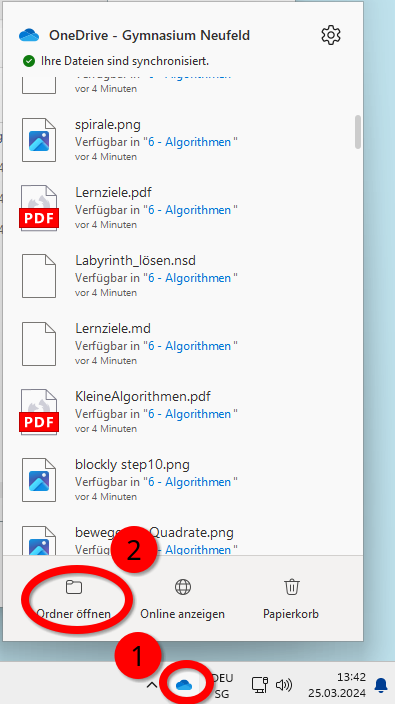Click the Labyrinth_lösen.nsd file icon

39,276
